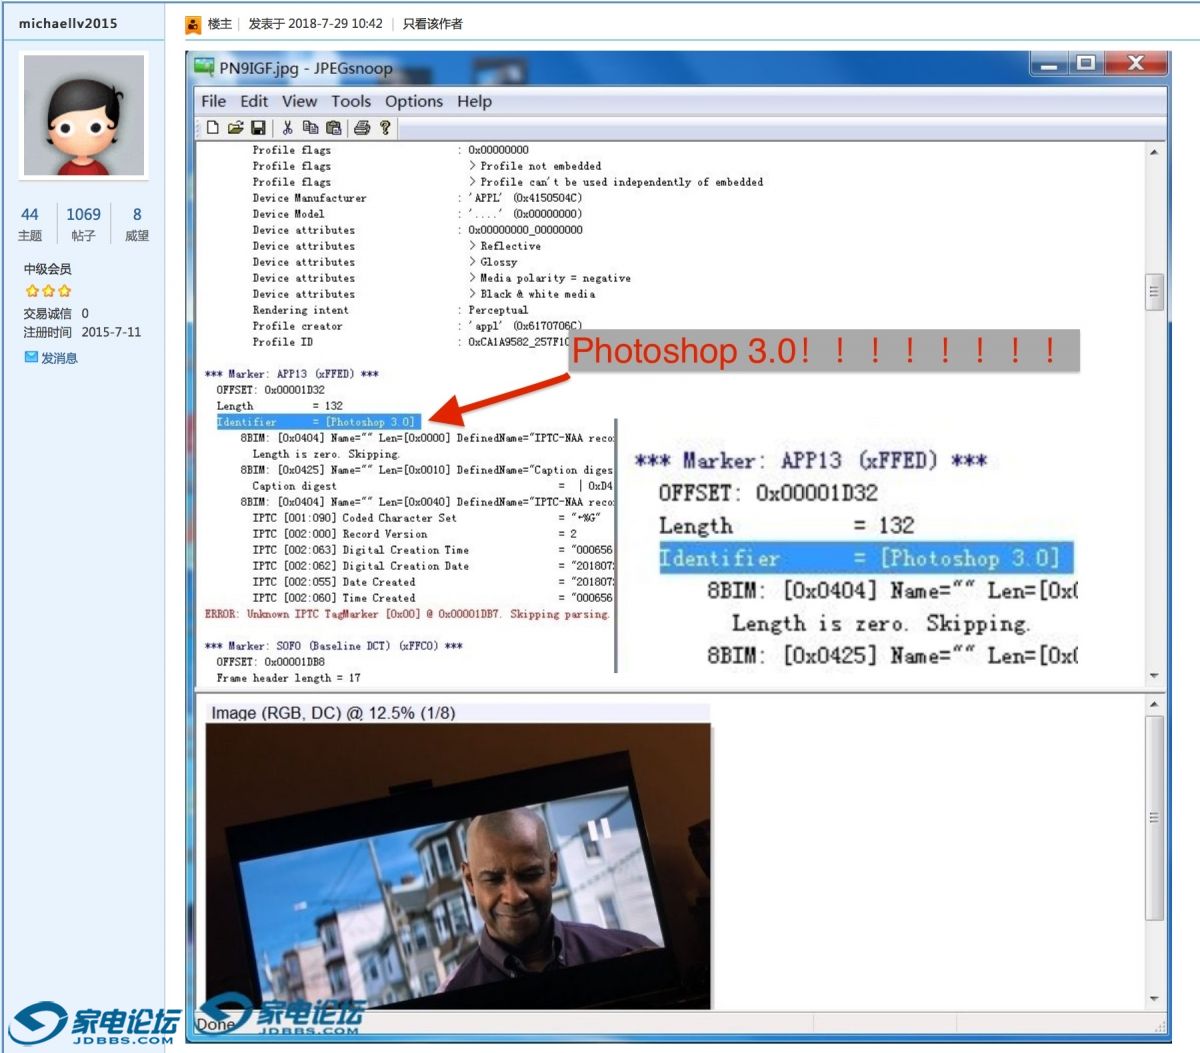Click the Print toolbar icon
Screen dimensions: 1200x1053
click(362, 128)
